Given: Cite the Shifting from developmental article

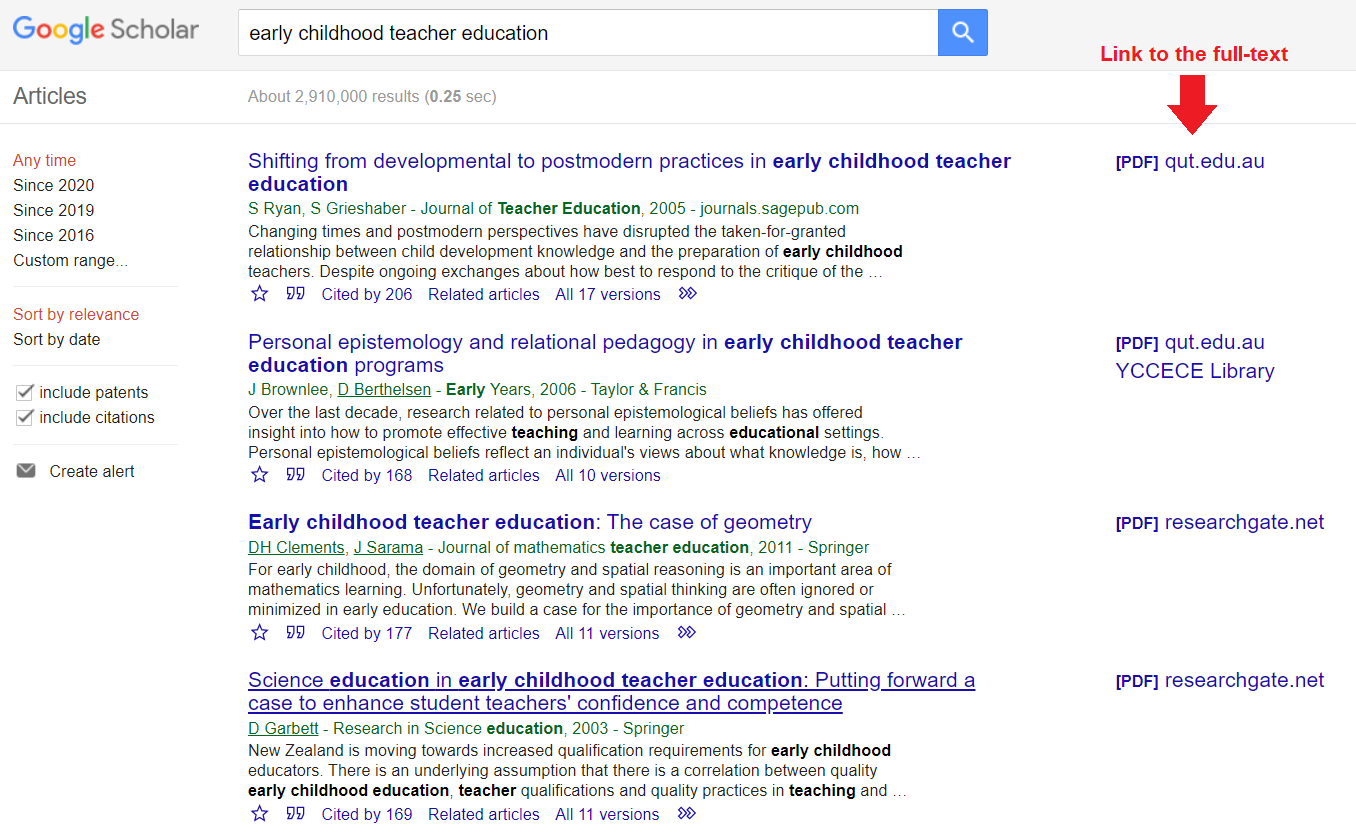Looking at the screenshot, I should (x=295, y=294).
